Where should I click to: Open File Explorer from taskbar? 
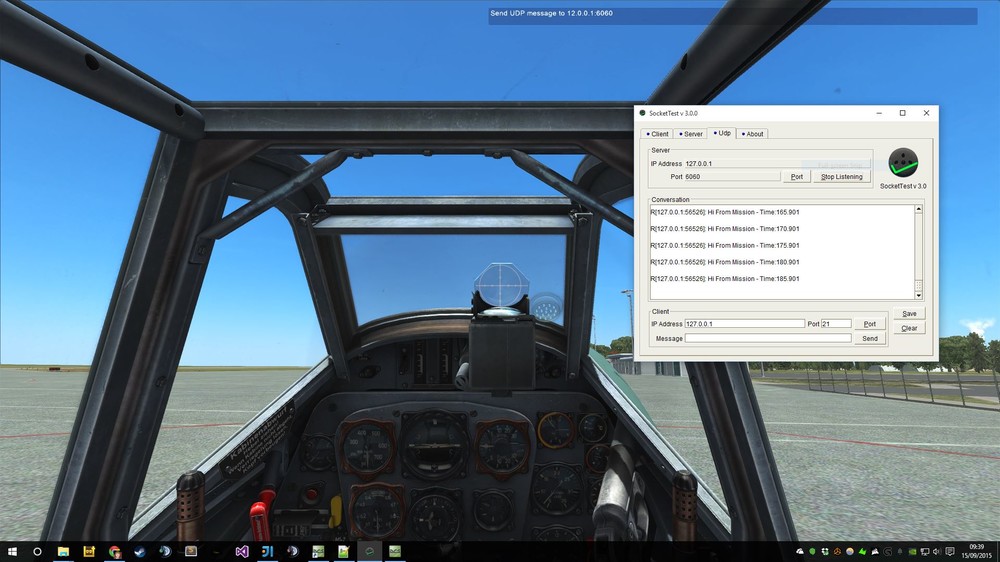(x=63, y=552)
